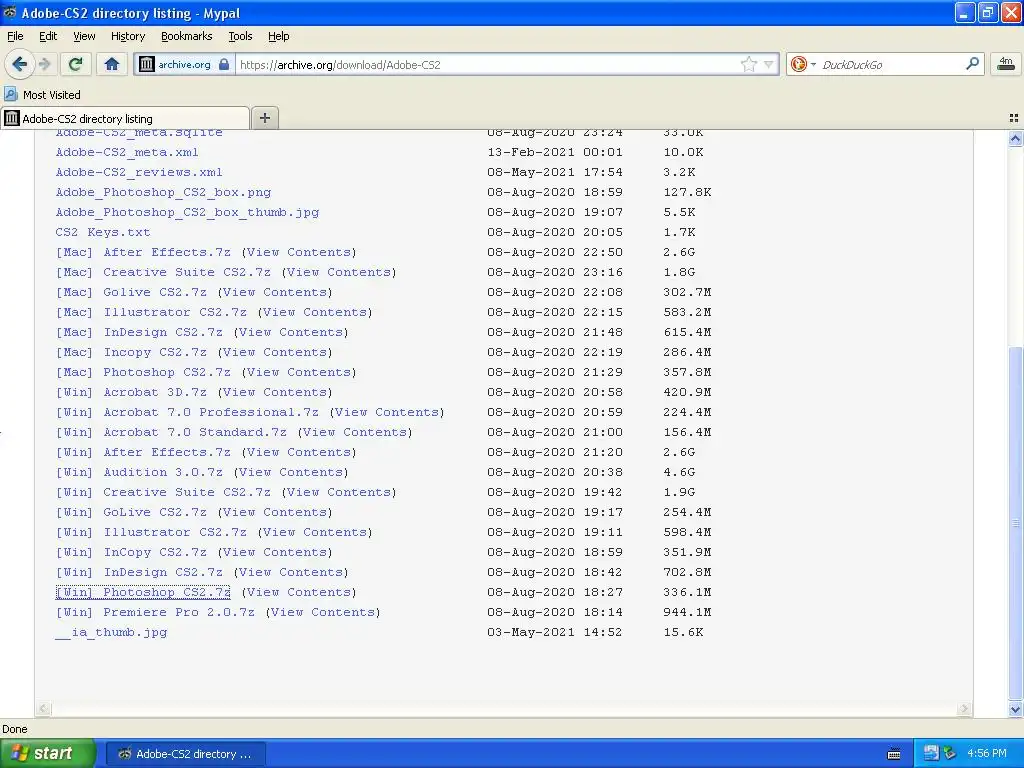Download [Mac] Photoshop CS2.7z

[143, 372]
